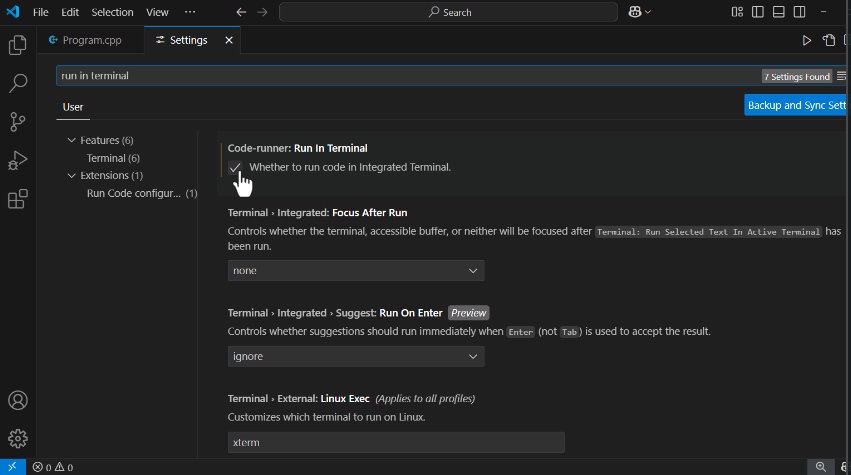The width and height of the screenshot is (851, 475).
Task: Toggle the Run In Terminal checkbox
Action: 234,167
